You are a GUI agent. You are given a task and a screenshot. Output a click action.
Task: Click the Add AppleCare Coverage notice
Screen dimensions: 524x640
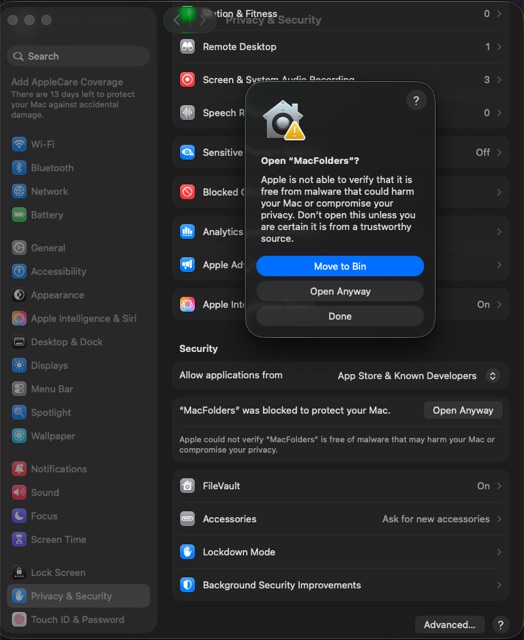tap(73, 98)
